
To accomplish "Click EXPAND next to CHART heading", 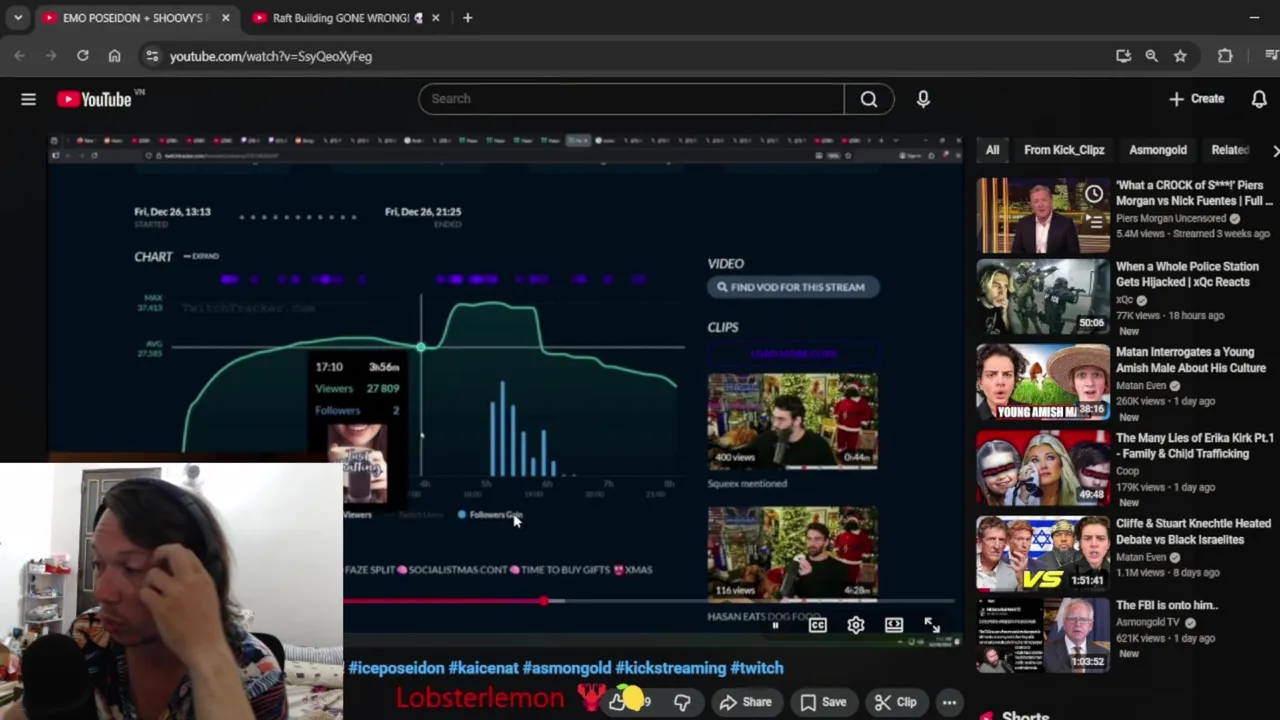I will (201, 256).
